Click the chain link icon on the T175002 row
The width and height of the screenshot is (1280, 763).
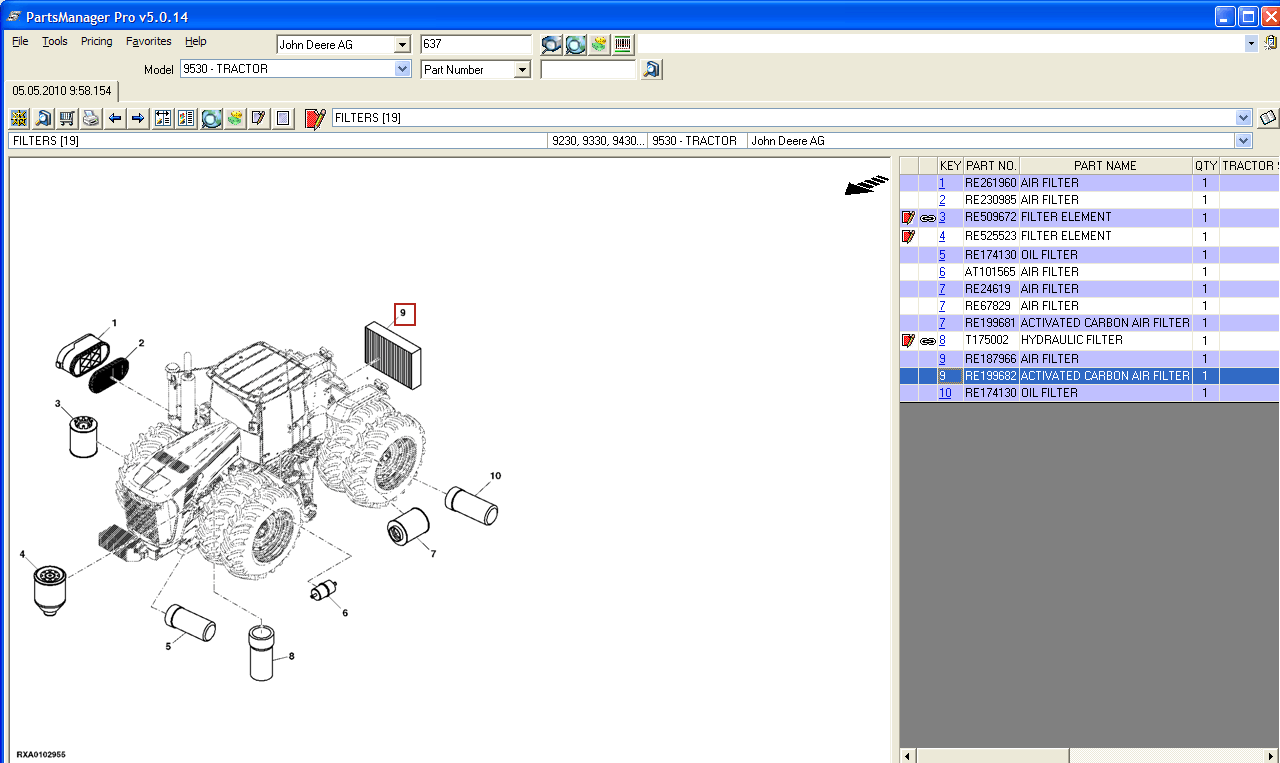928,342
